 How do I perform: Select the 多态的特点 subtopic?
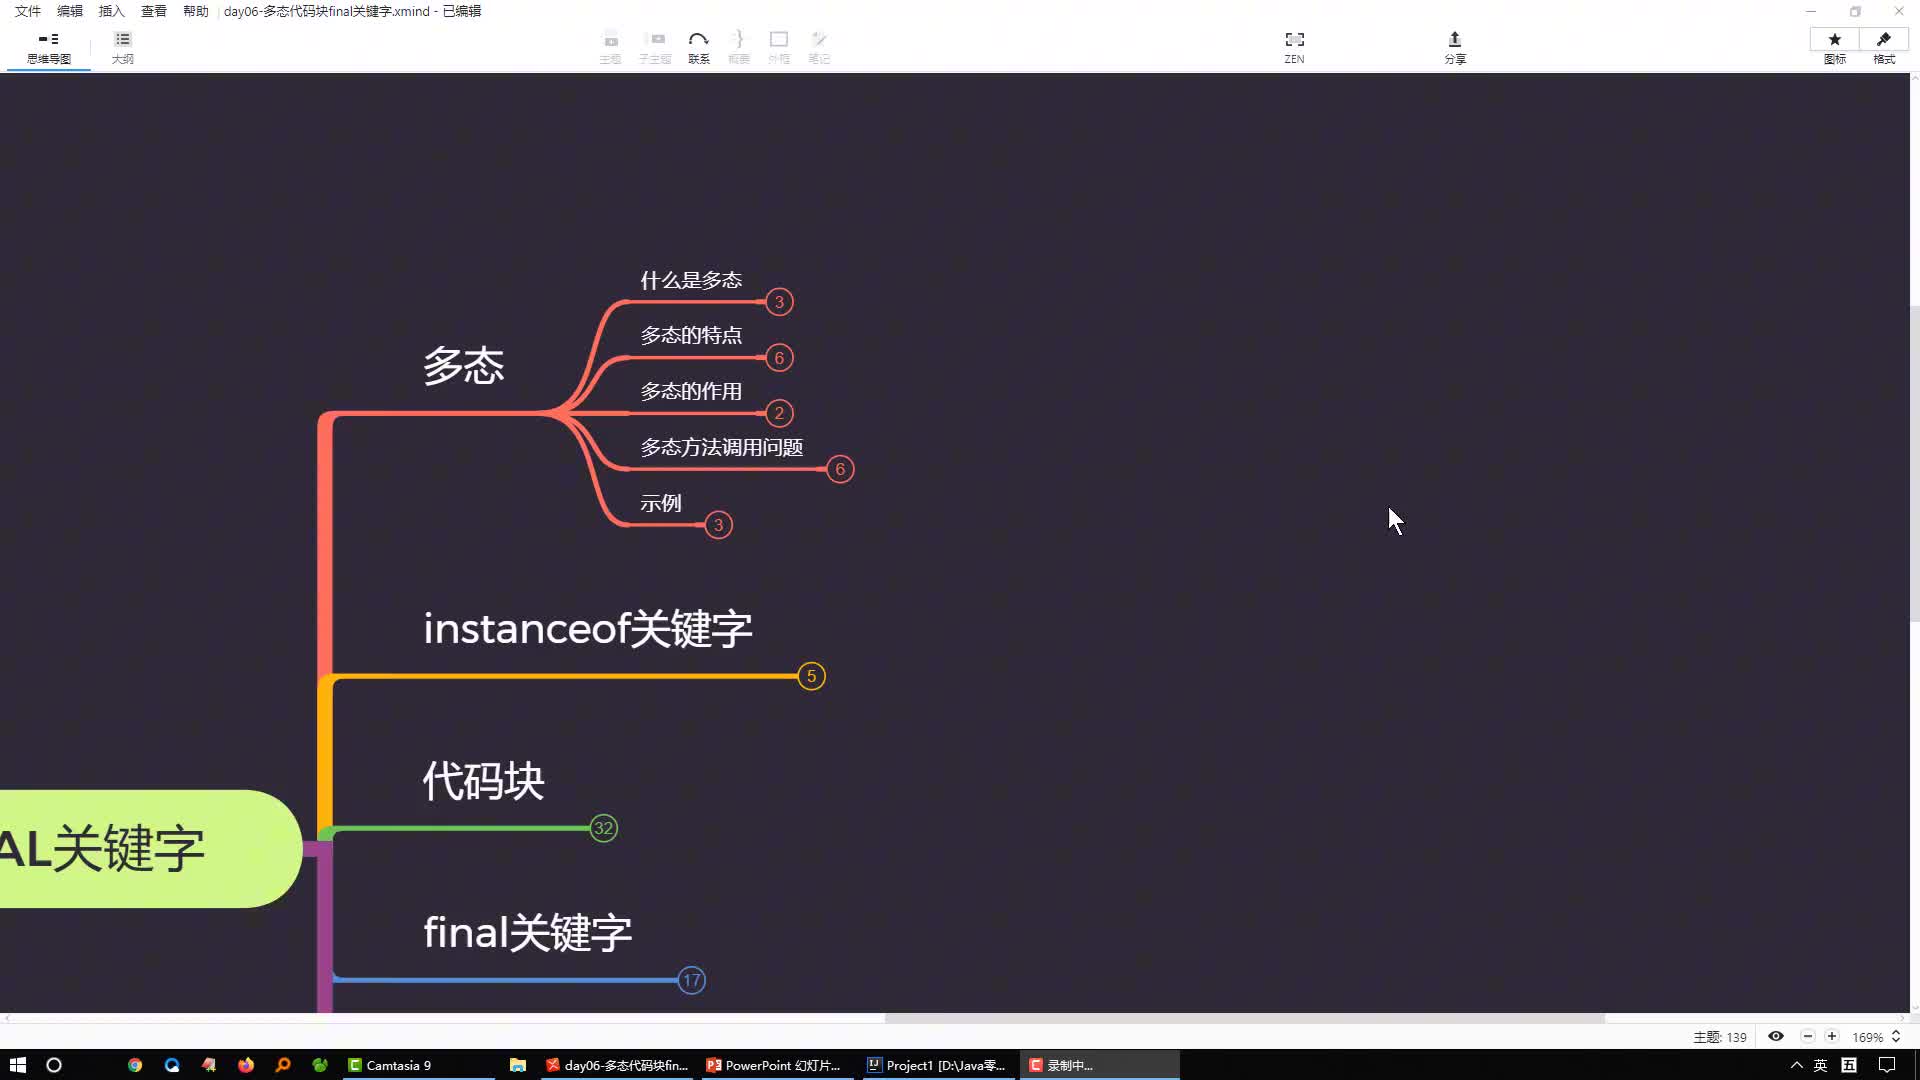coord(691,335)
